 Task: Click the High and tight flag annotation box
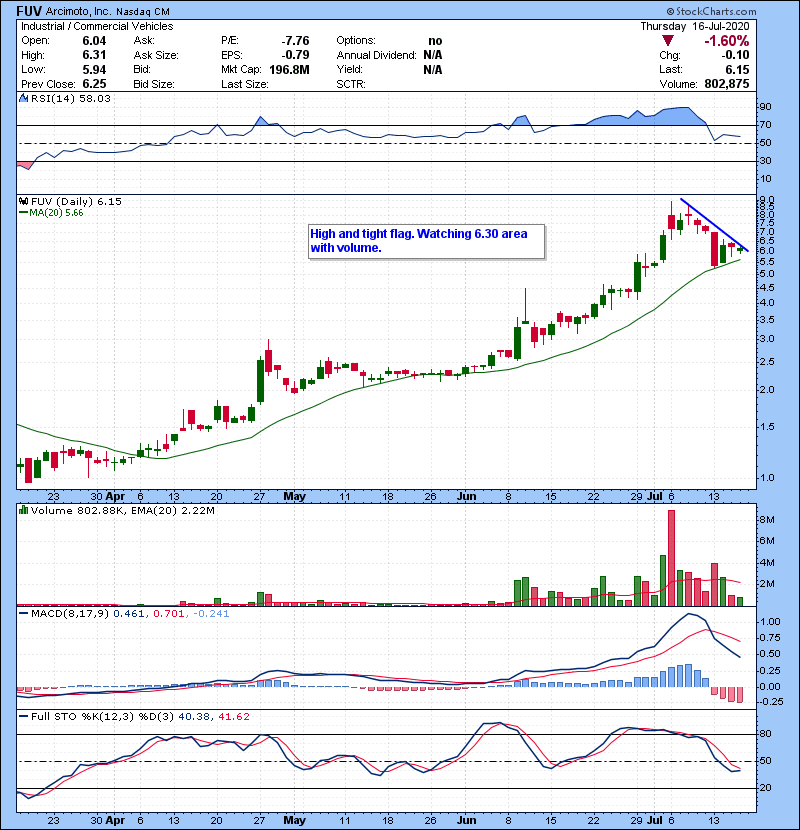[426, 241]
